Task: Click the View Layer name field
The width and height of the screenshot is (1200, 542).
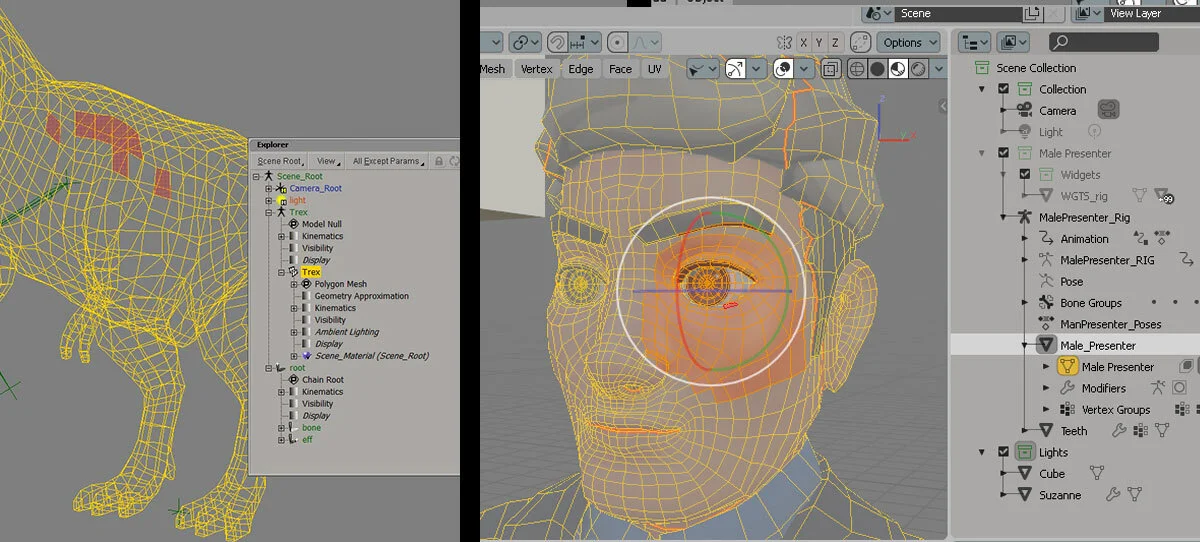Action: point(1151,13)
